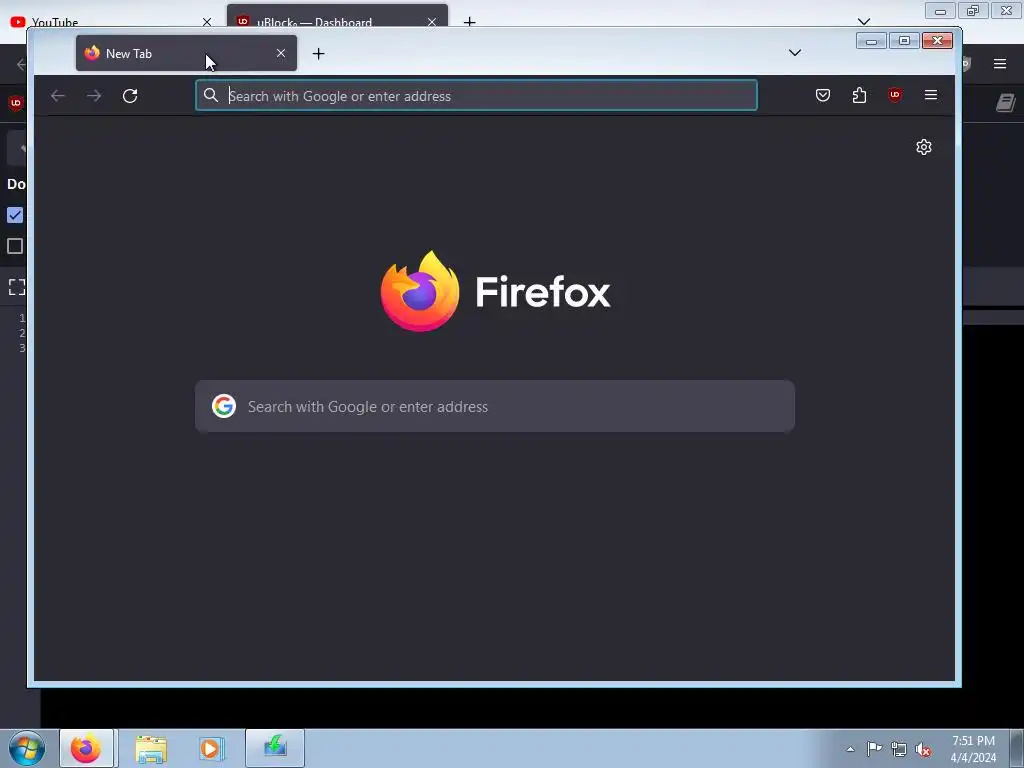Close the uBlock Dashboard tab in background window

click(x=432, y=22)
